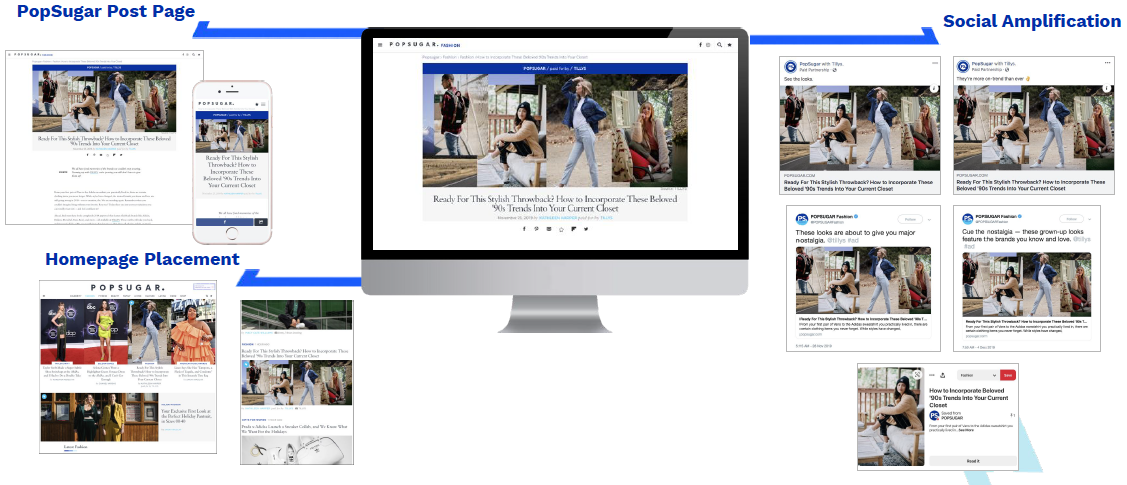Image resolution: width=1127 pixels, height=485 pixels.
Task: Click the Facebook icon in monitor's header
Action: [700, 45]
